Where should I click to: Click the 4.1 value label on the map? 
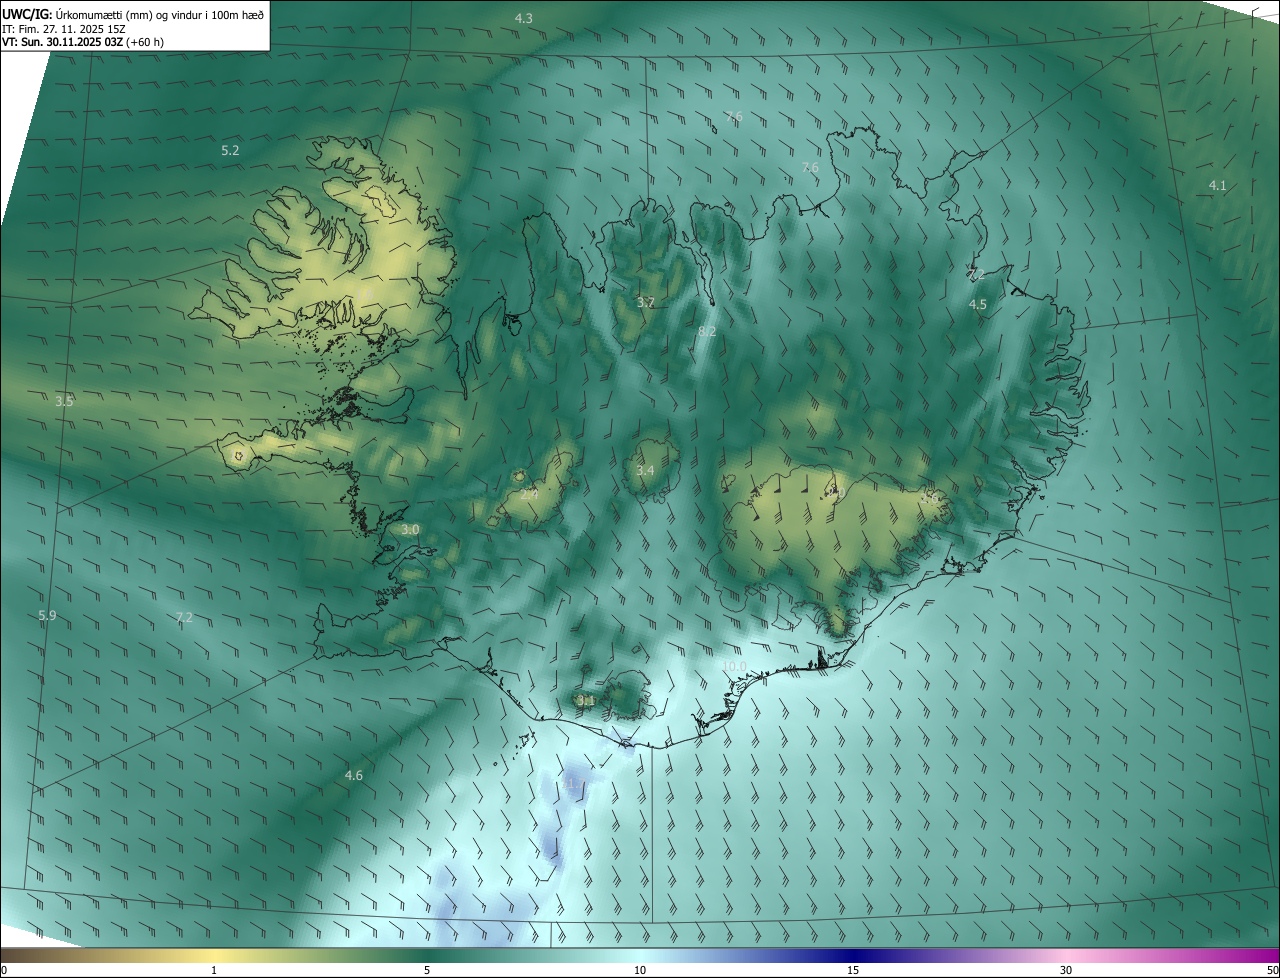[x=1217, y=185]
